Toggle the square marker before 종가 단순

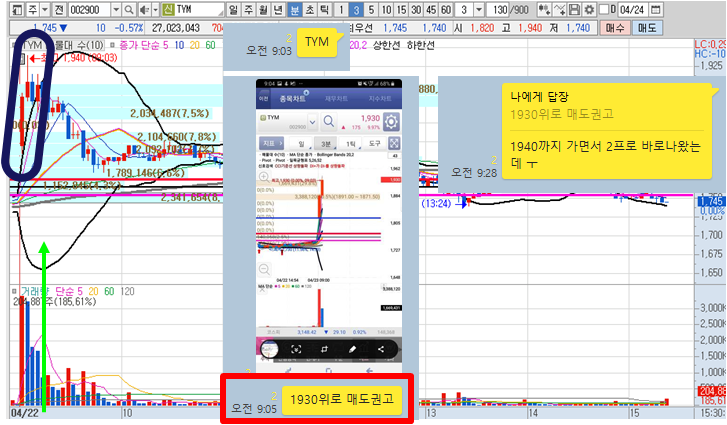coord(112,45)
